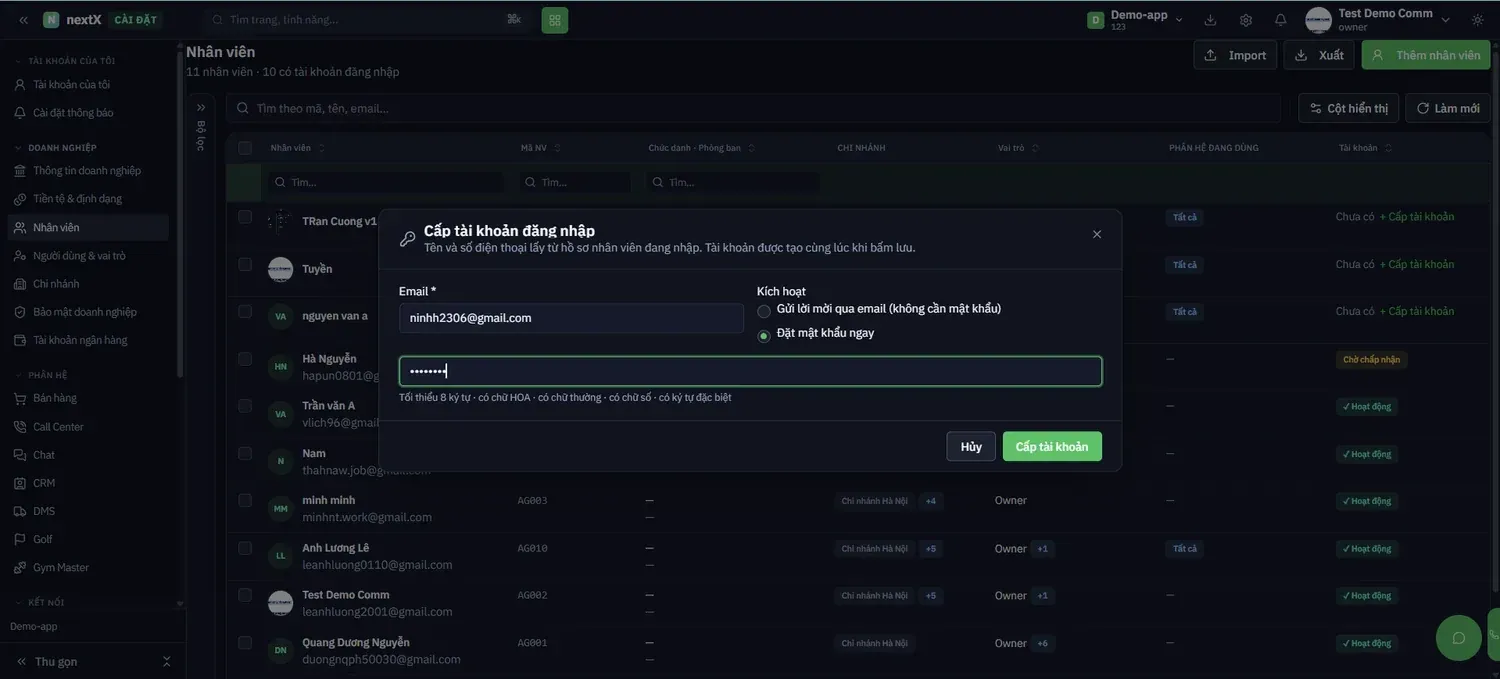Click the CRM sidebar icon
This screenshot has width=1500, height=679.
tap(20, 483)
